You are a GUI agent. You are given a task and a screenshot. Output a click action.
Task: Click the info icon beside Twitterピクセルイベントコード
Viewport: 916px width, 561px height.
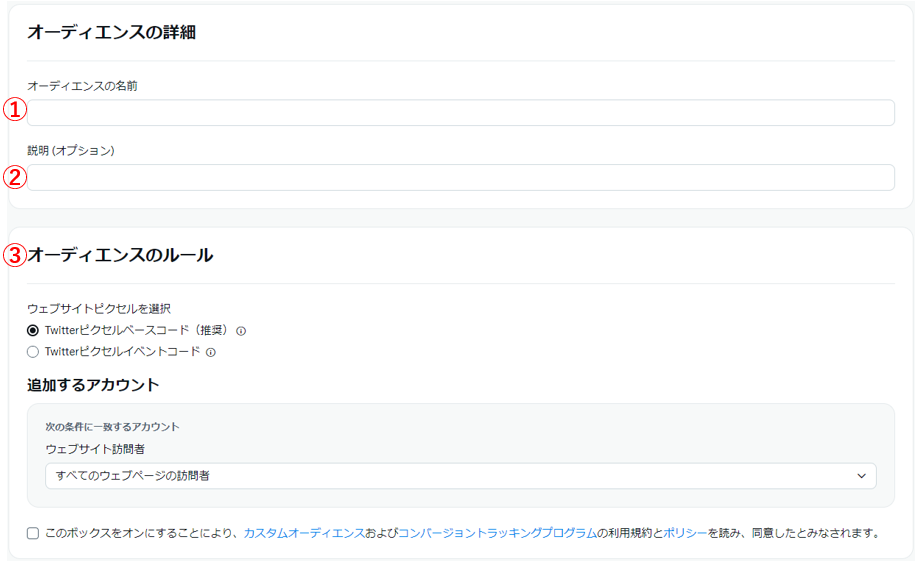211,352
